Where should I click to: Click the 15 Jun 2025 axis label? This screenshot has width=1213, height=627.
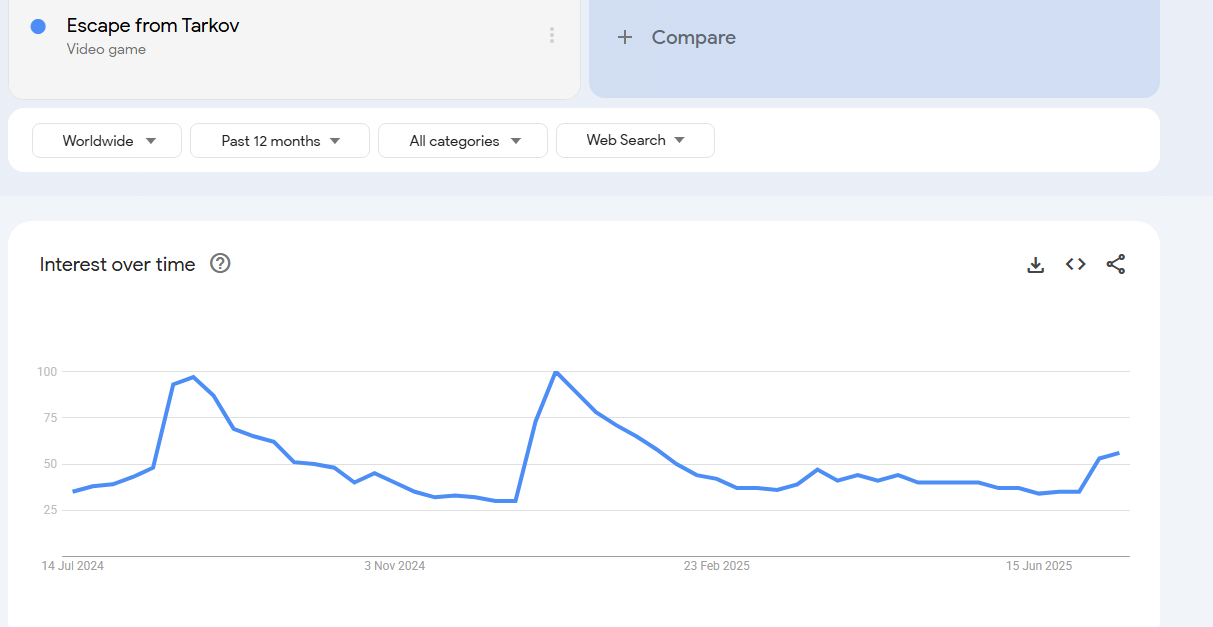click(1039, 566)
